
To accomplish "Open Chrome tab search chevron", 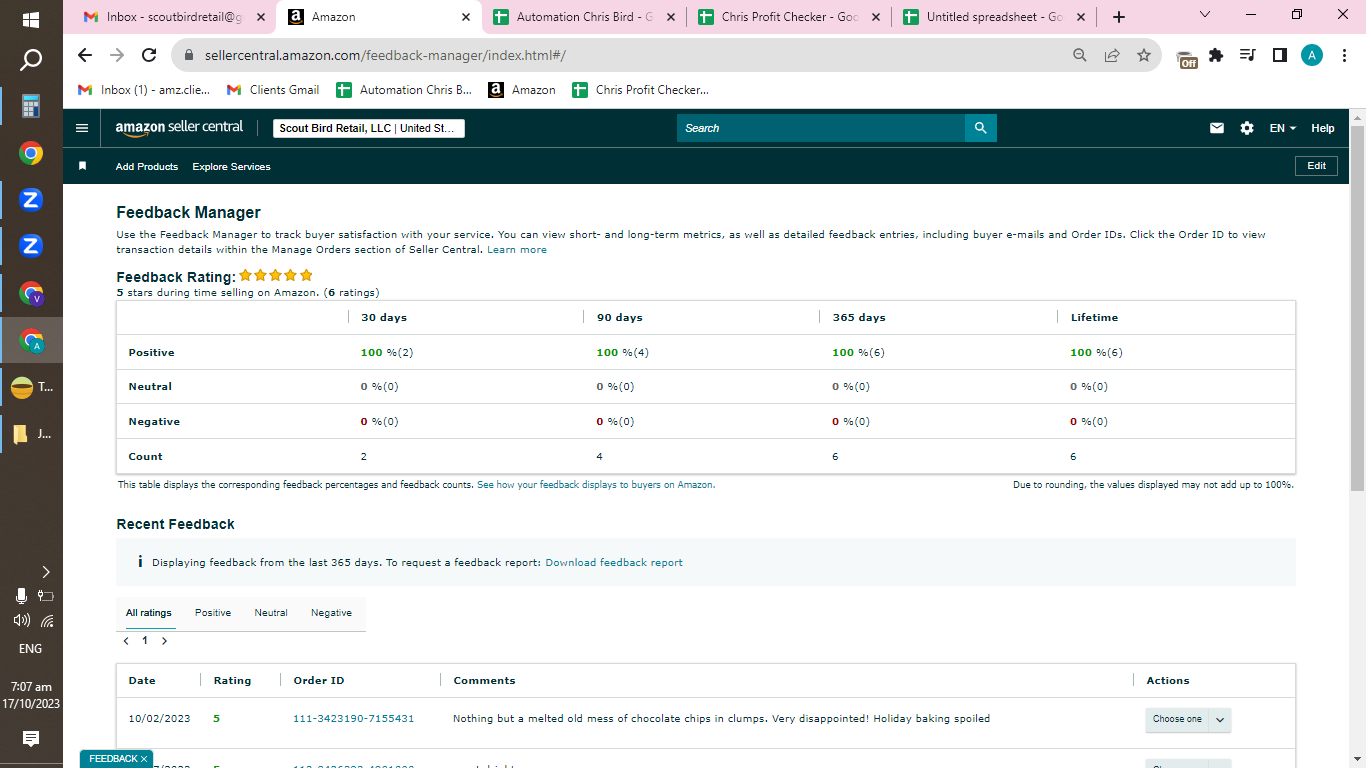I will click(1204, 15).
